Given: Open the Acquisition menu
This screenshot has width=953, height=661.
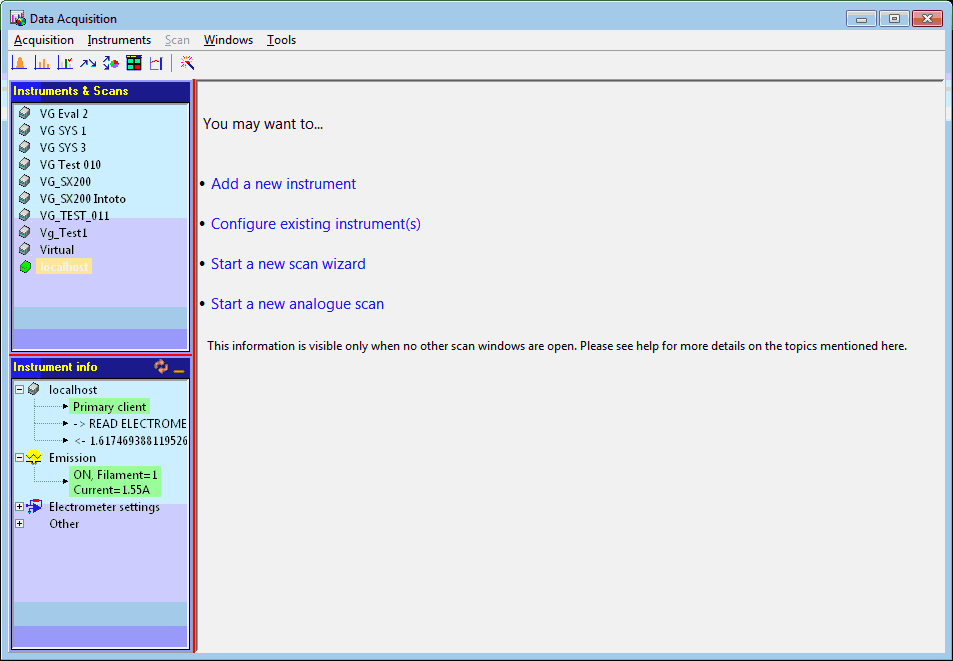Looking at the screenshot, I should click(44, 40).
